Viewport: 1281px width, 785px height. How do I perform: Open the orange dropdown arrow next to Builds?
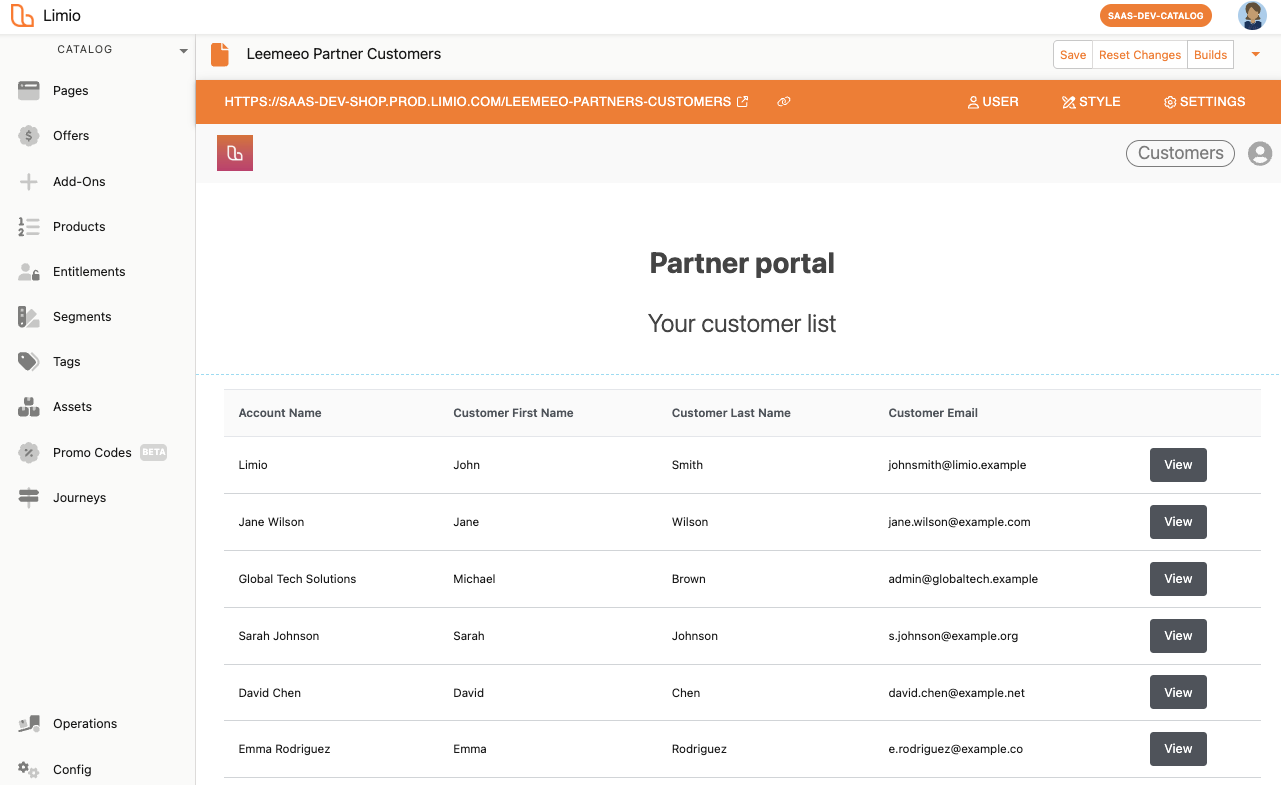point(1256,55)
